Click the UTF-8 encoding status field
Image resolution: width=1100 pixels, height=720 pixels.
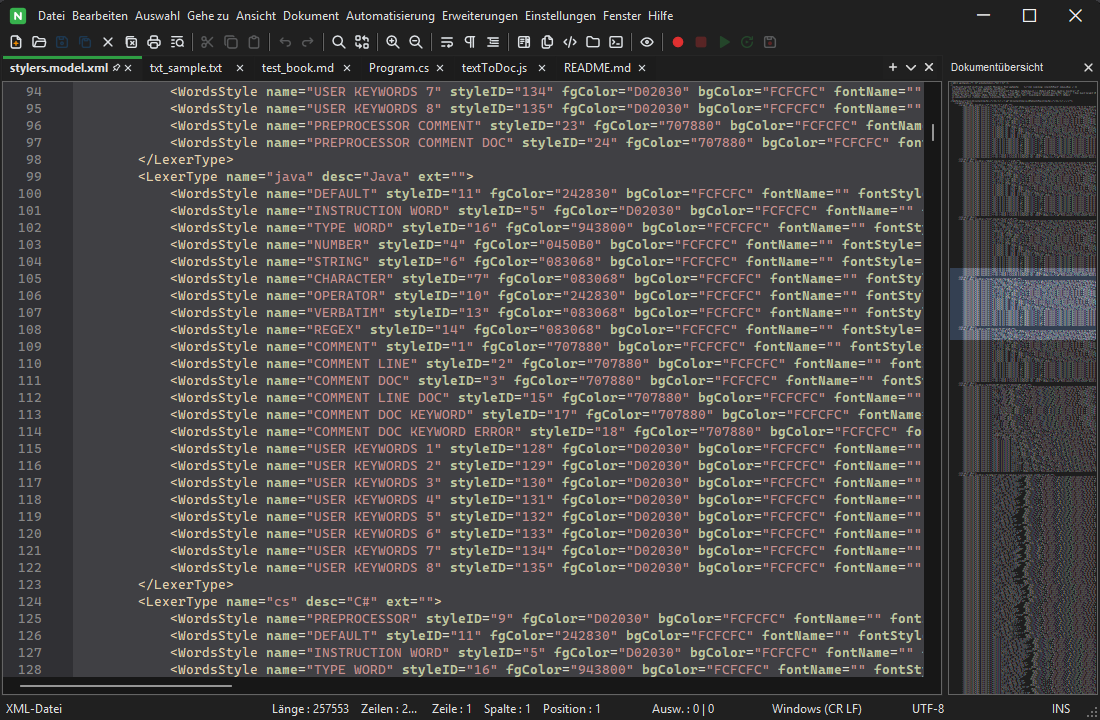click(x=927, y=709)
